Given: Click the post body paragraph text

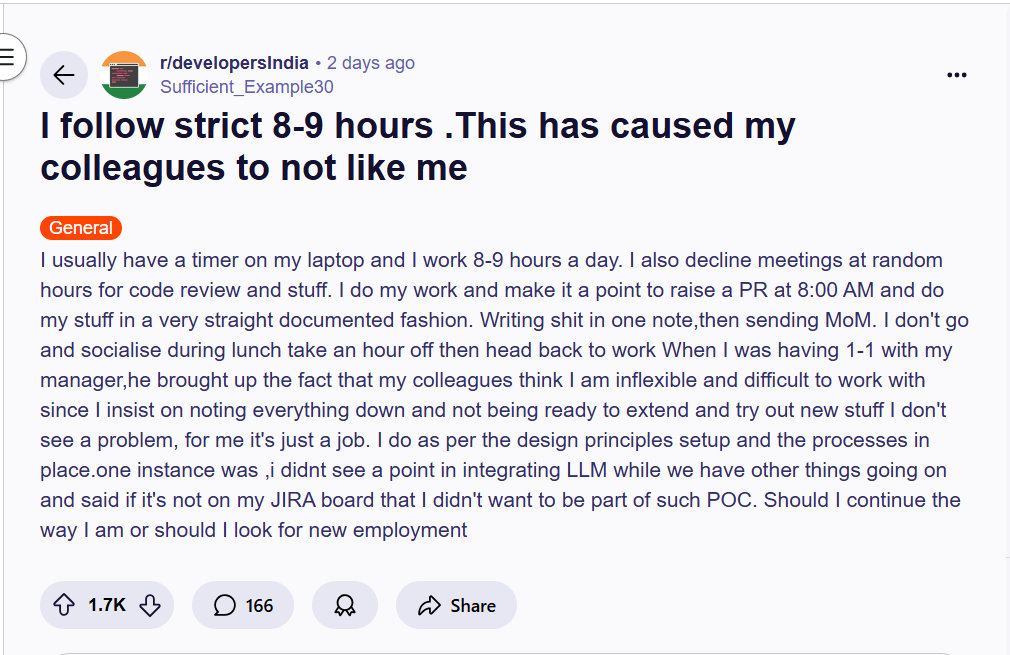Looking at the screenshot, I should click(500, 395).
